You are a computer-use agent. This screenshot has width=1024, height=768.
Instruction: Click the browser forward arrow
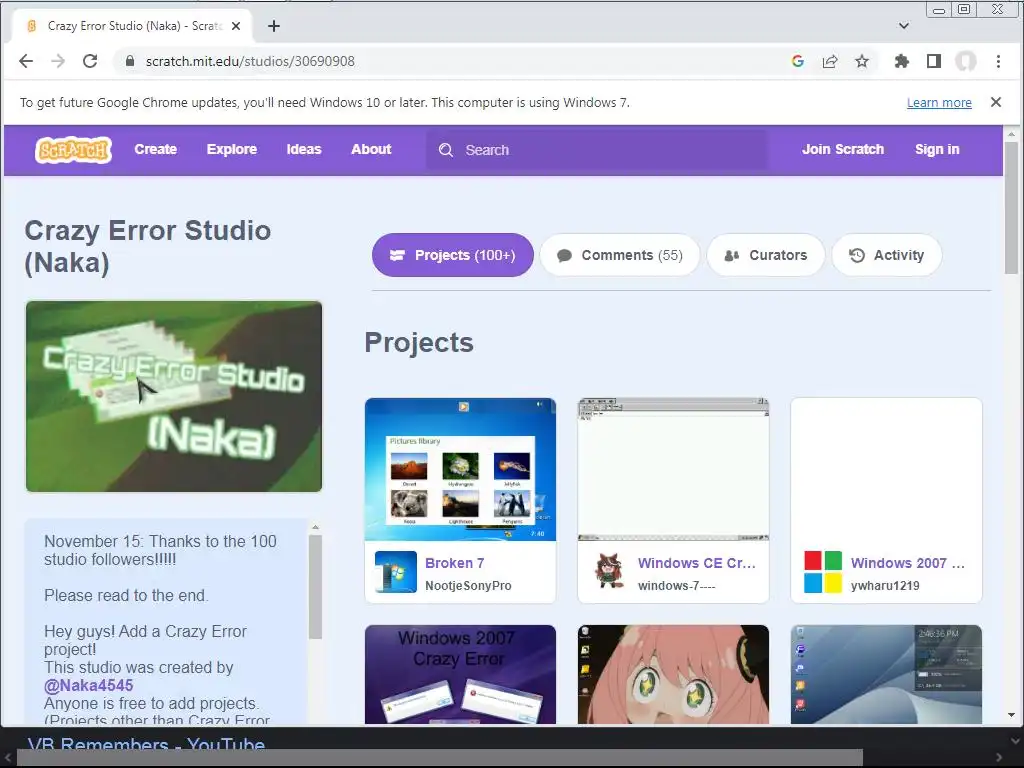point(58,61)
